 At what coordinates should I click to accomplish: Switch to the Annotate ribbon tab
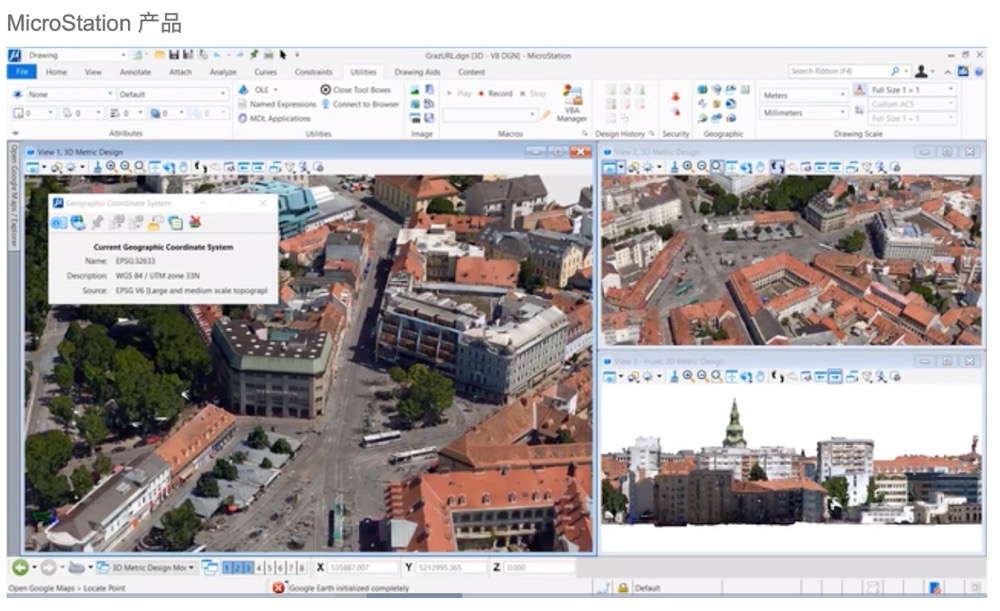pos(135,72)
